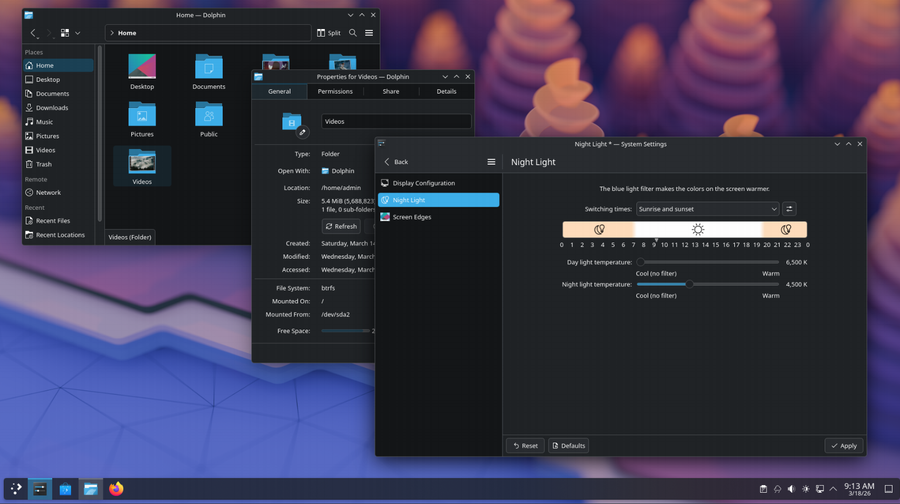Select Screen Edges in settings sidebar
The width and height of the screenshot is (900, 504).
click(x=439, y=217)
